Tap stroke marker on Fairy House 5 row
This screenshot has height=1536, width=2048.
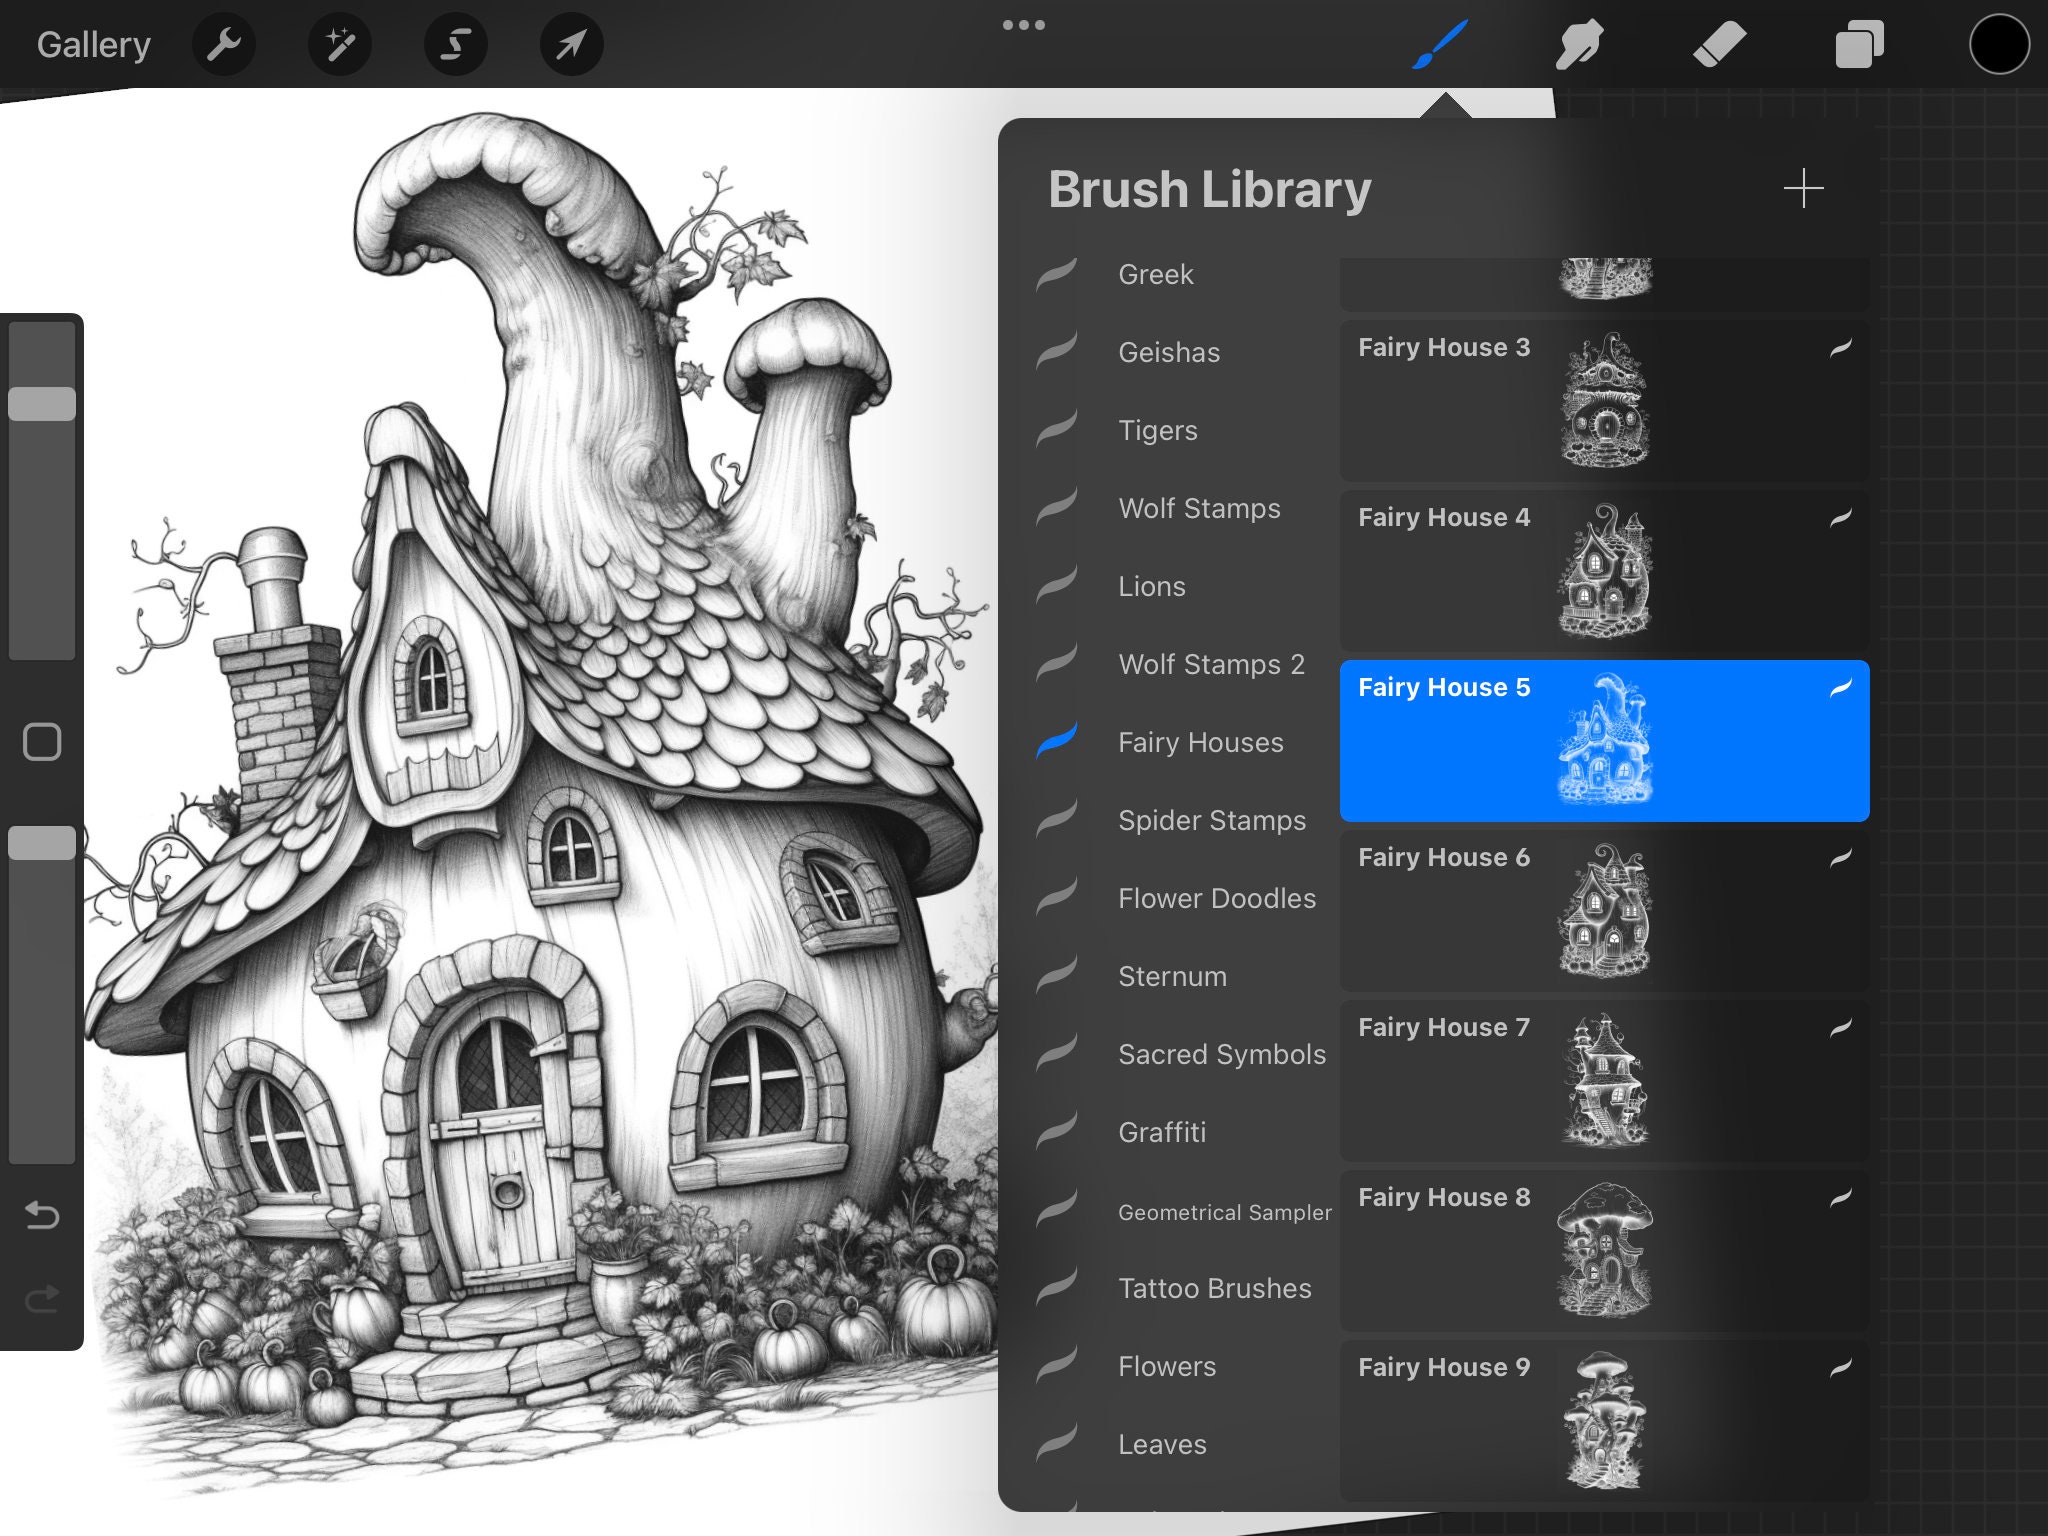tap(1841, 688)
